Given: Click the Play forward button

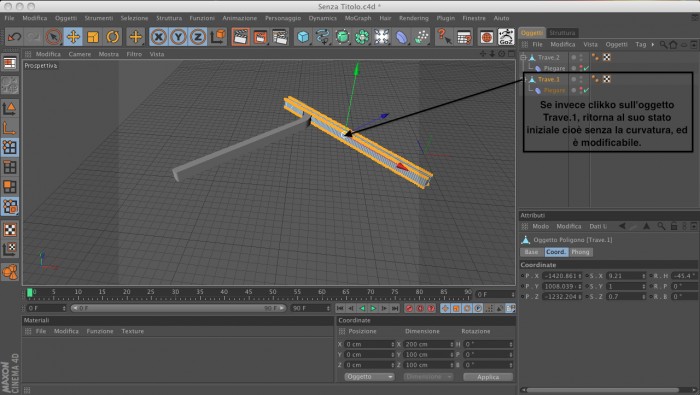Looking at the screenshot, I should point(373,308).
